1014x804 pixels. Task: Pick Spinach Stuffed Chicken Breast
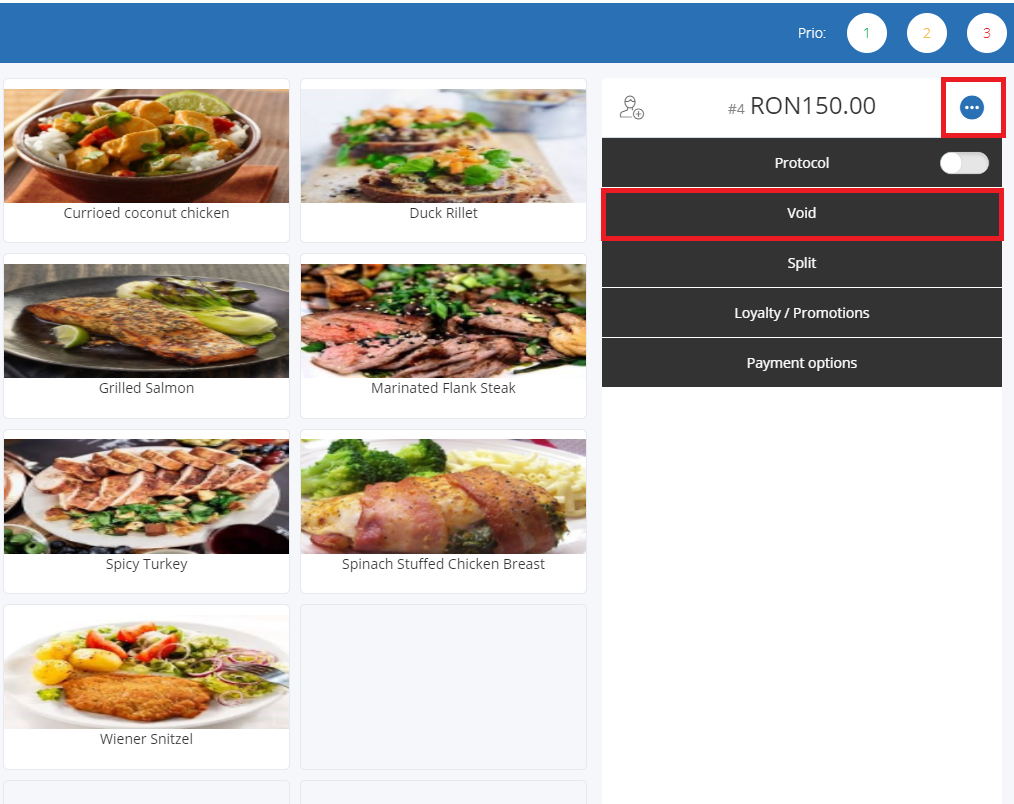coord(443,511)
